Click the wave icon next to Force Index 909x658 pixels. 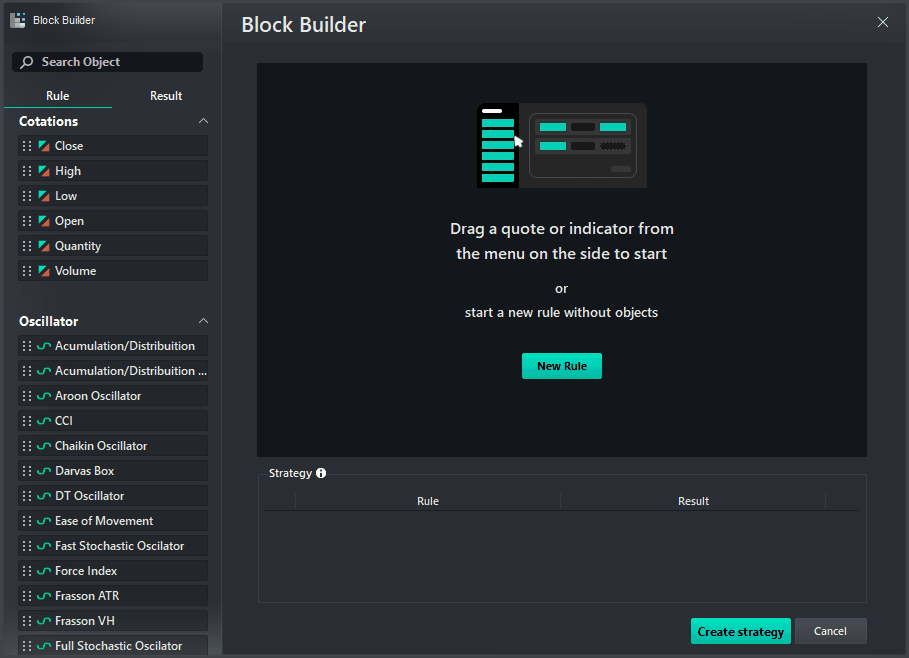tap(44, 571)
